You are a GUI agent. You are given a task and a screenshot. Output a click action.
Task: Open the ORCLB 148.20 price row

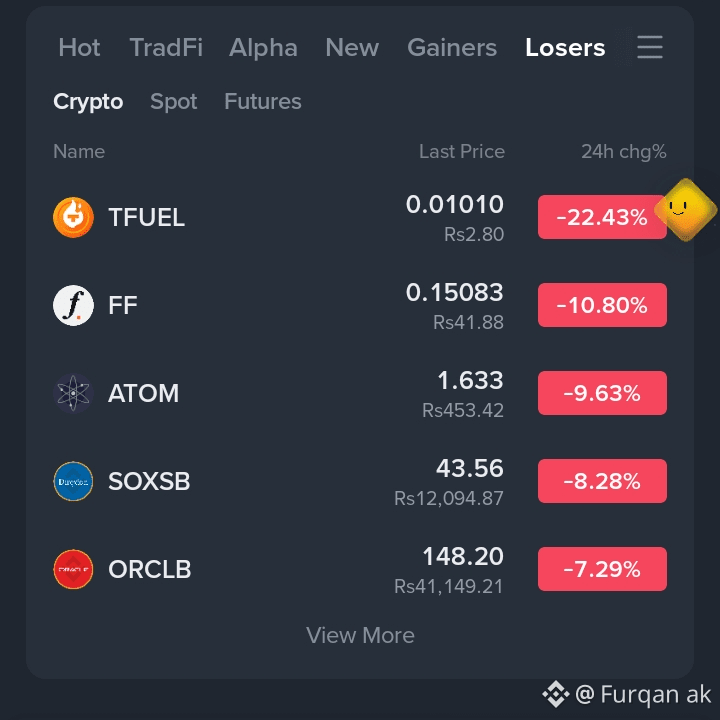(360, 569)
